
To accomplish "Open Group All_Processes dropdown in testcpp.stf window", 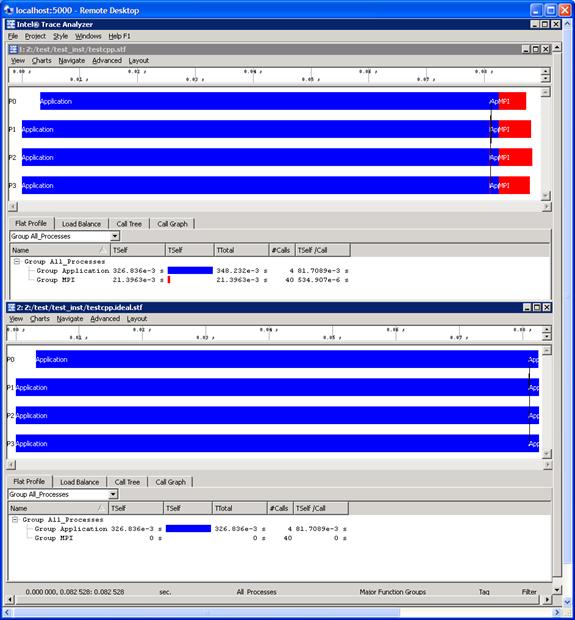I will 115,236.
